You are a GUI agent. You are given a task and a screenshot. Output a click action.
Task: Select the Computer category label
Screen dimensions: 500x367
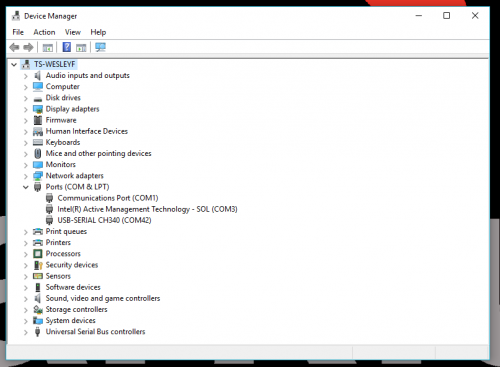click(63, 87)
